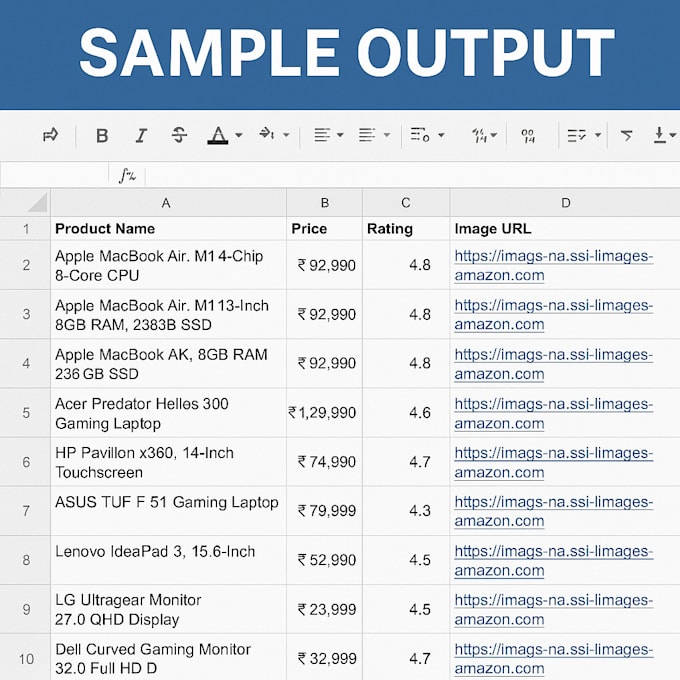Click price ₹32,999 cell

click(x=324, y=657)
